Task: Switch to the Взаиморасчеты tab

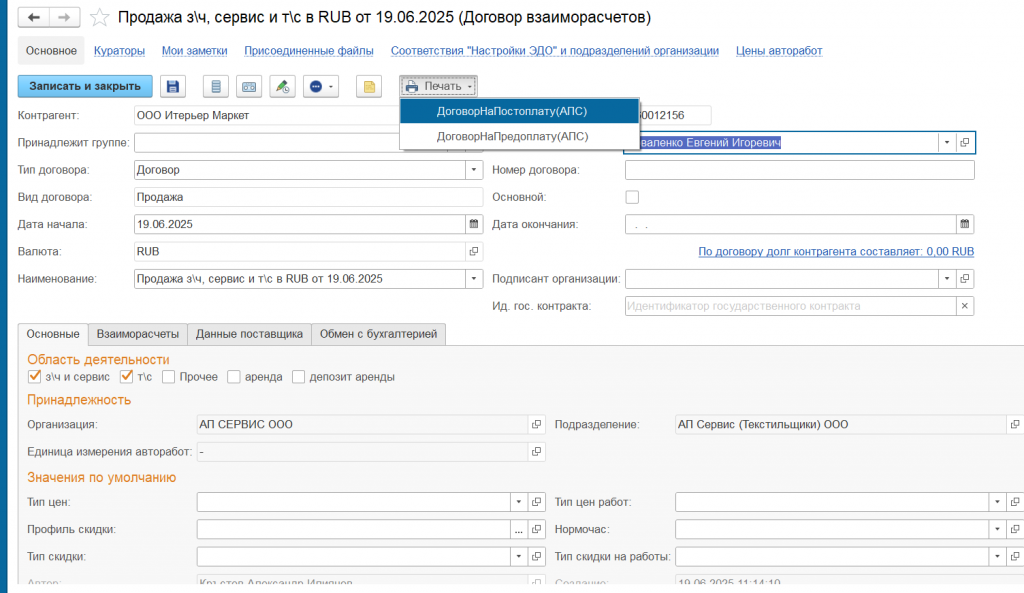Action: click(x=138, y=334)
